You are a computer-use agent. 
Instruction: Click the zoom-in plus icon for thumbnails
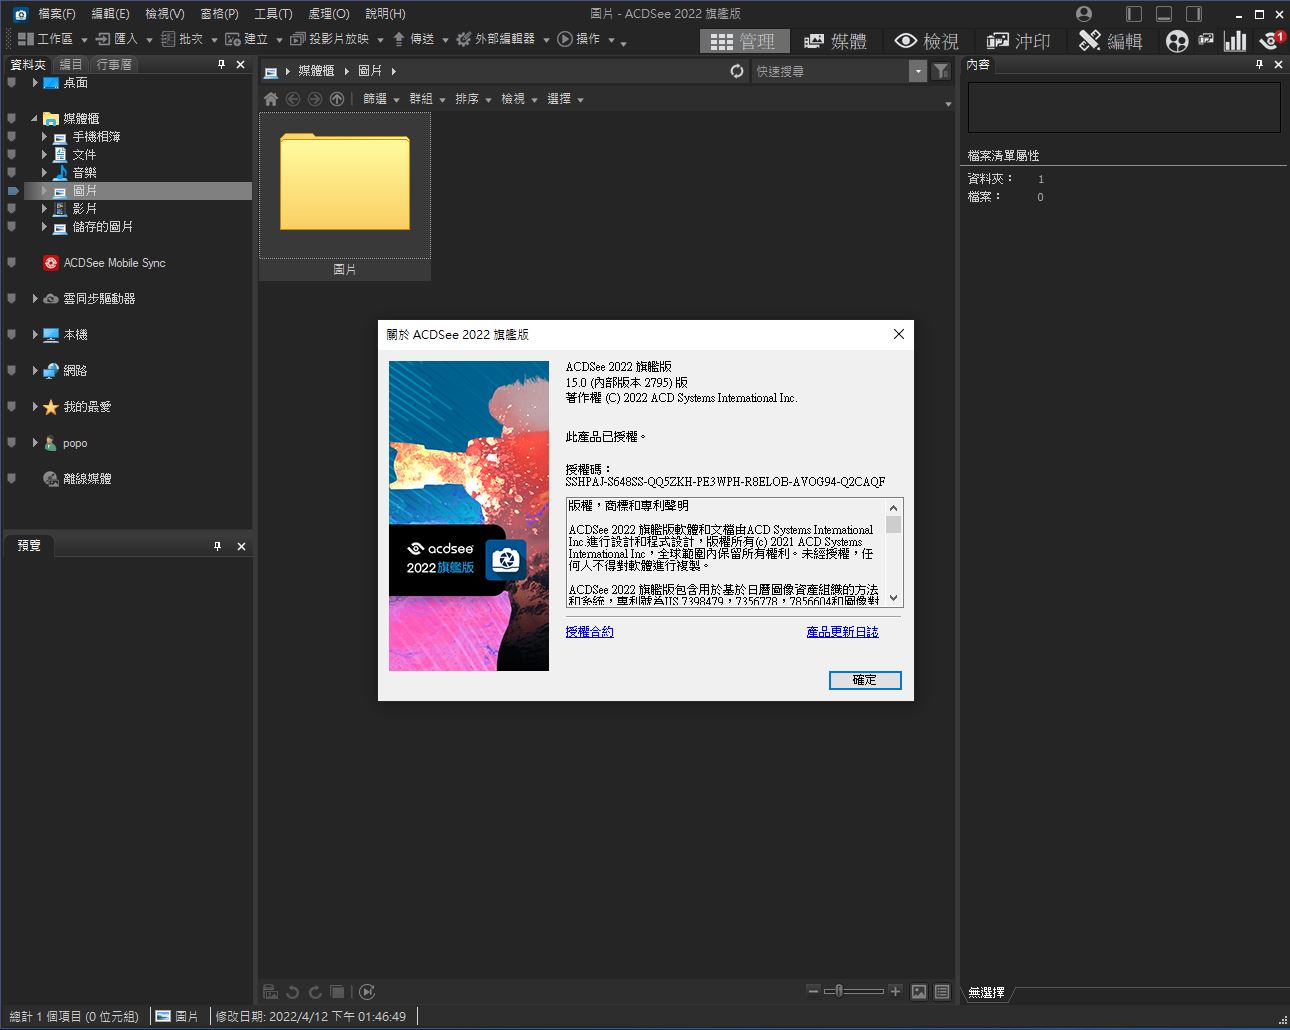895,991
